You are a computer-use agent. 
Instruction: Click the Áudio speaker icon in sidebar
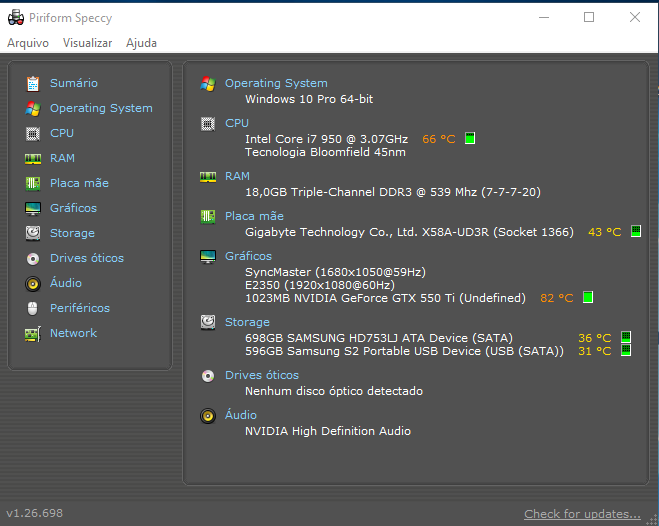point(33,284)
